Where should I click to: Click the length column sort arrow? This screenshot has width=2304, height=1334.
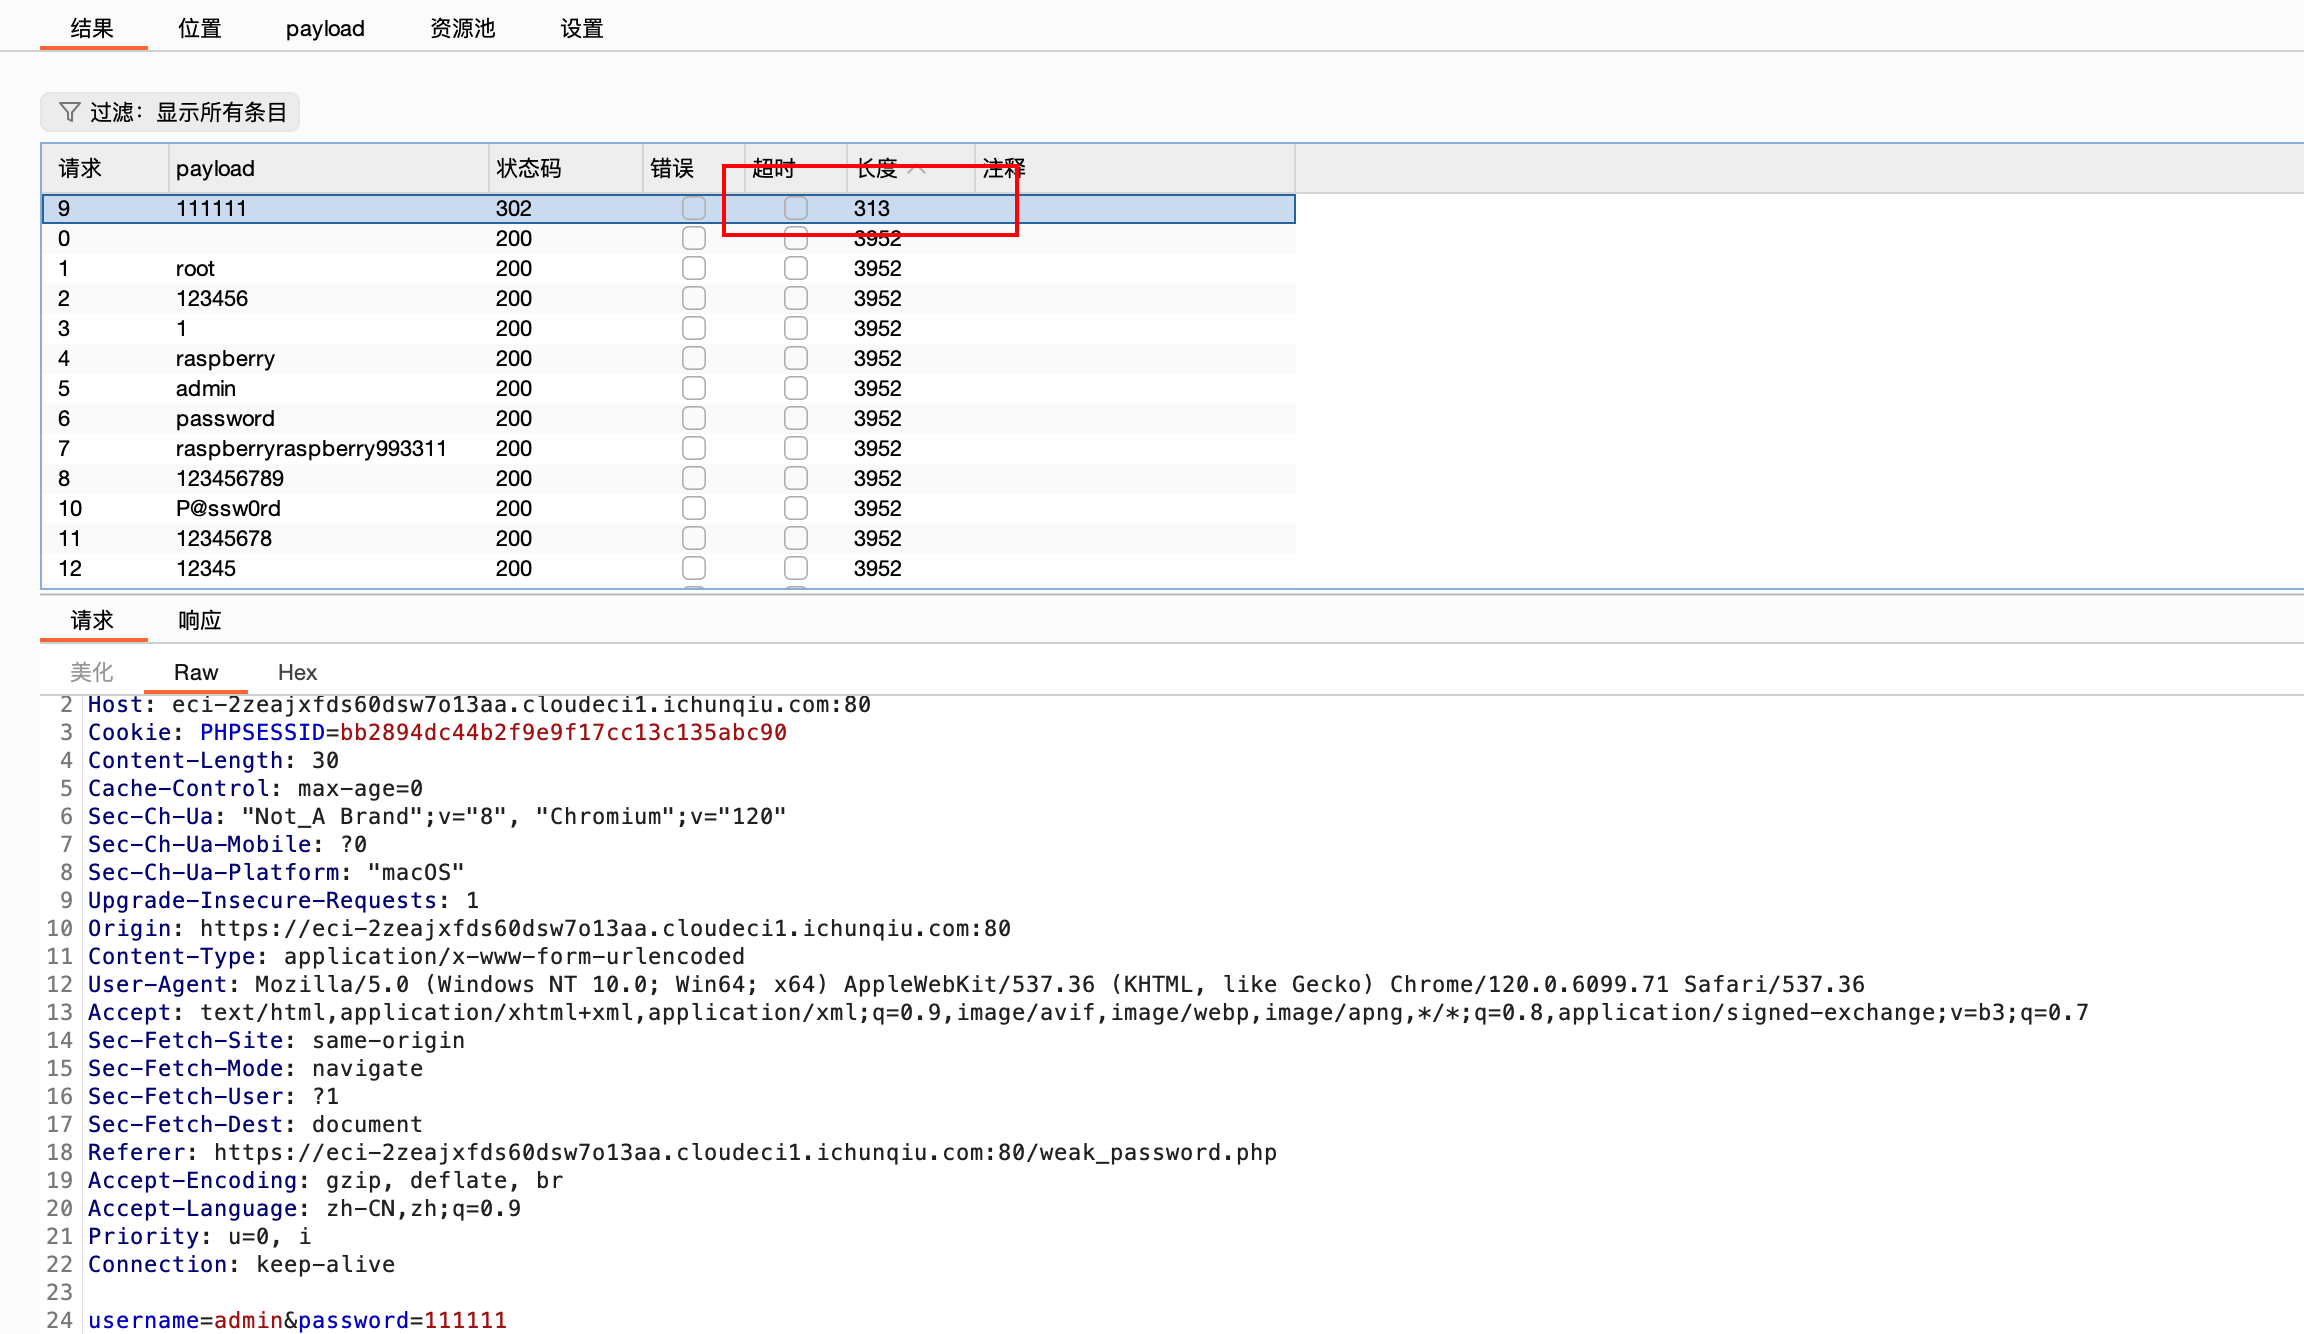(917, 168)
